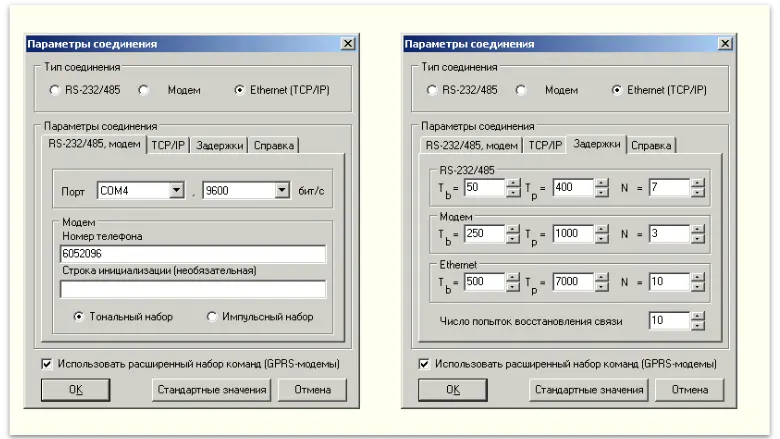Select the Тональный набор radio button
This screenshot has height=439, width=780.
pyautogui.click(x=79, y=317)
